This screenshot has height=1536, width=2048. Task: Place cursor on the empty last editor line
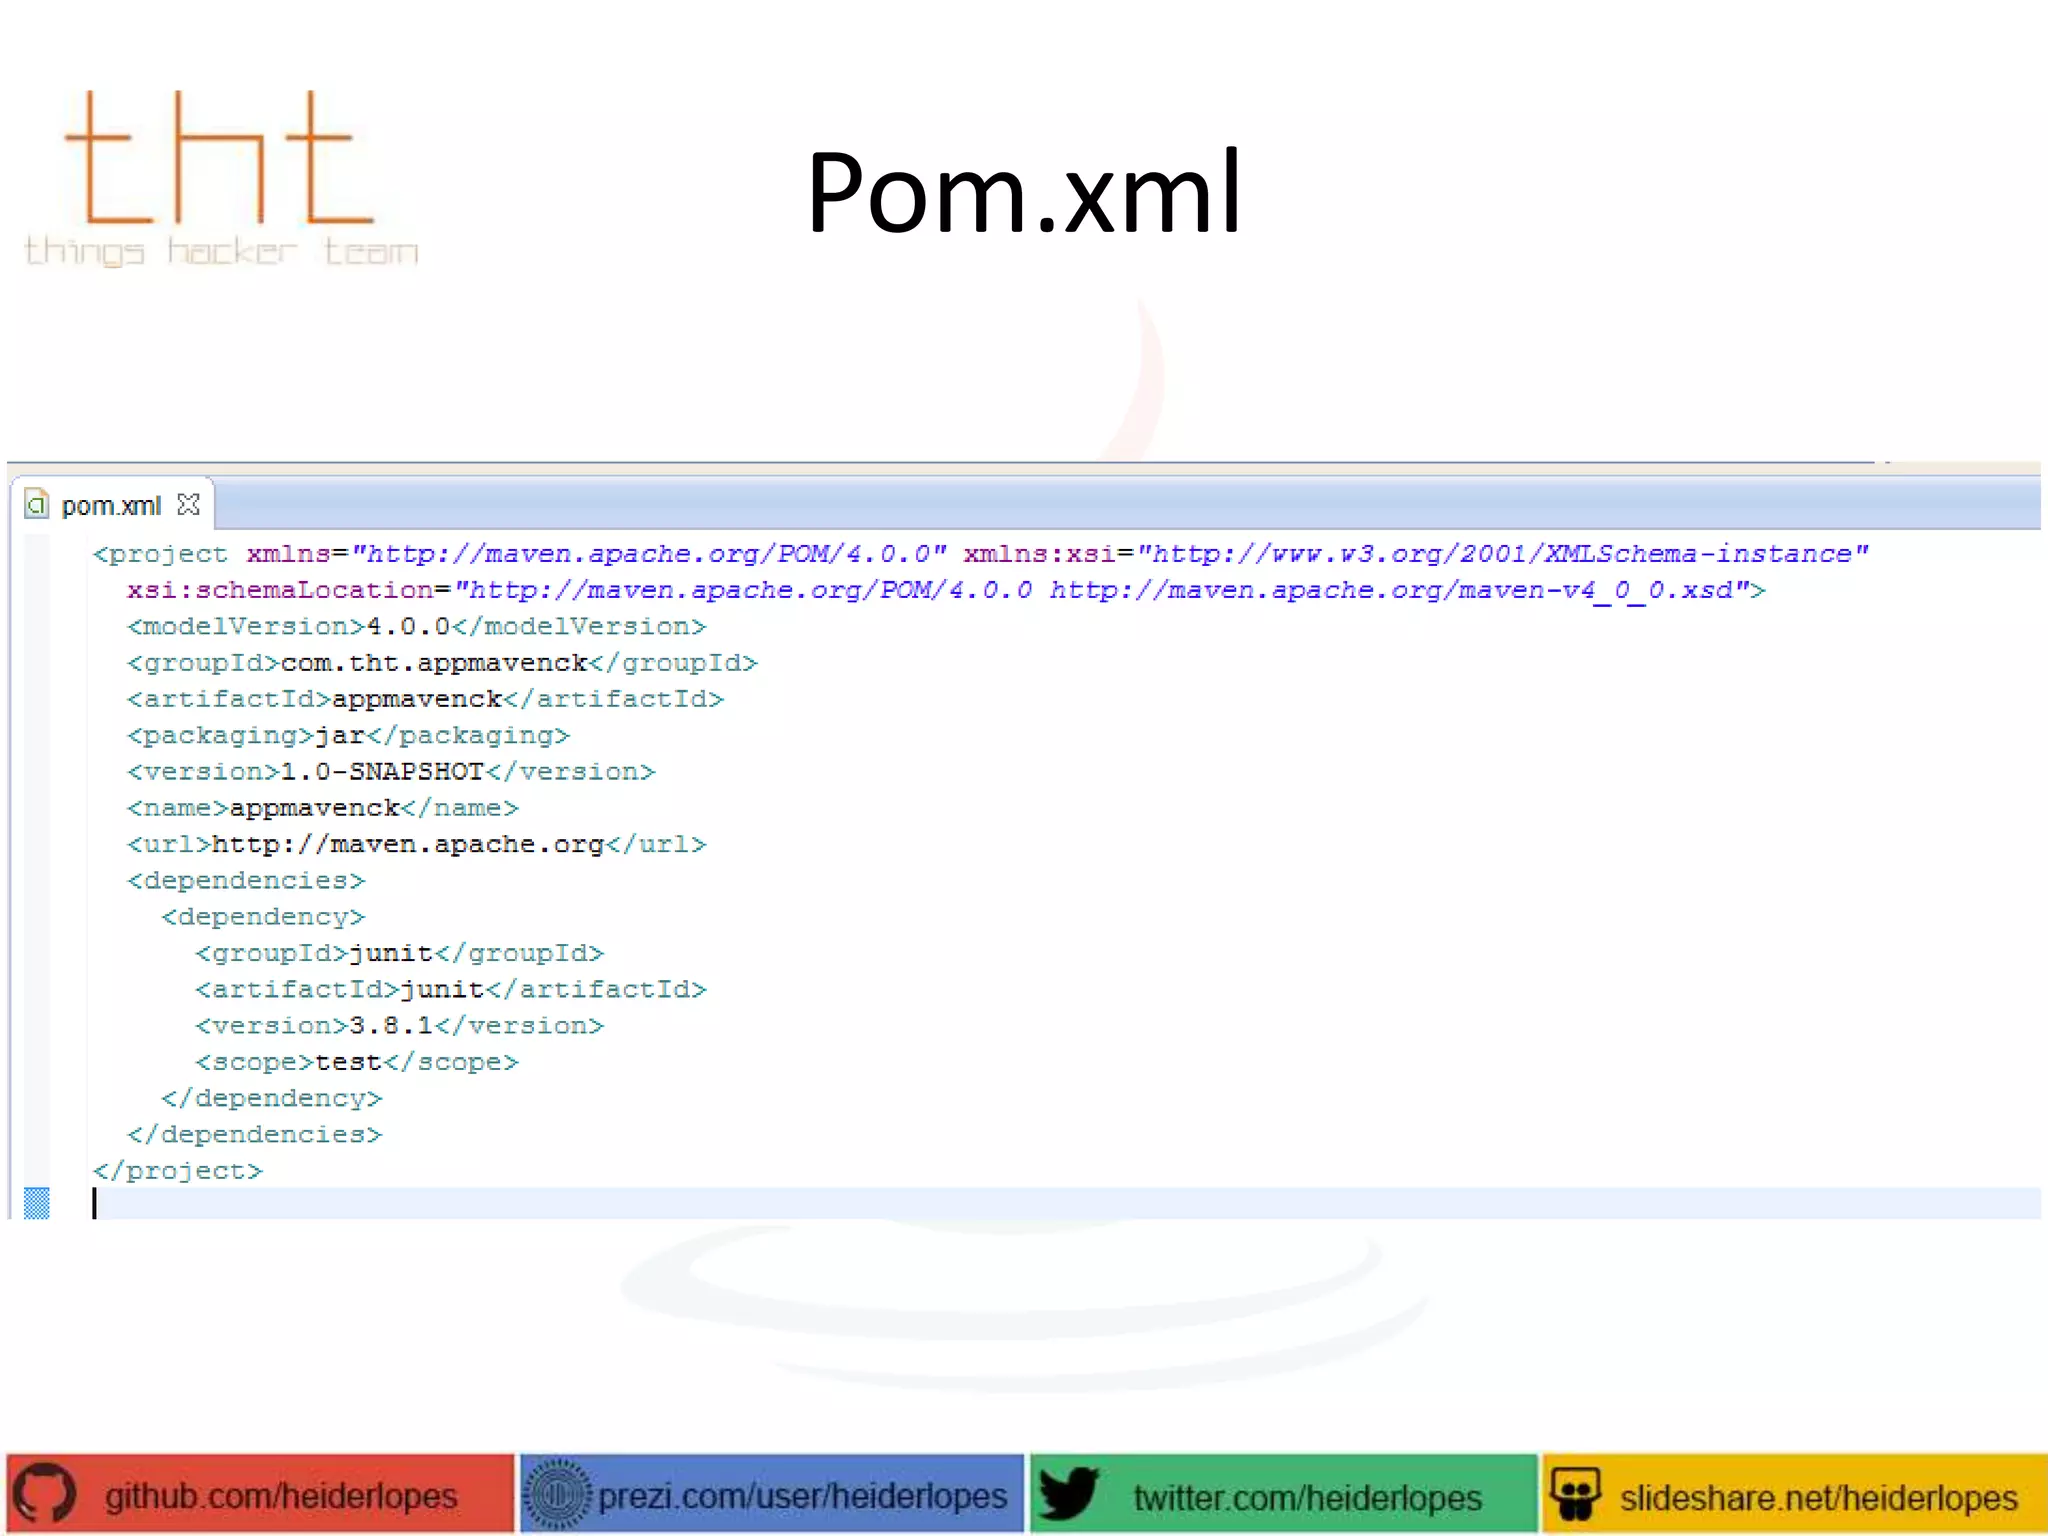(x=1065, y=1203)
